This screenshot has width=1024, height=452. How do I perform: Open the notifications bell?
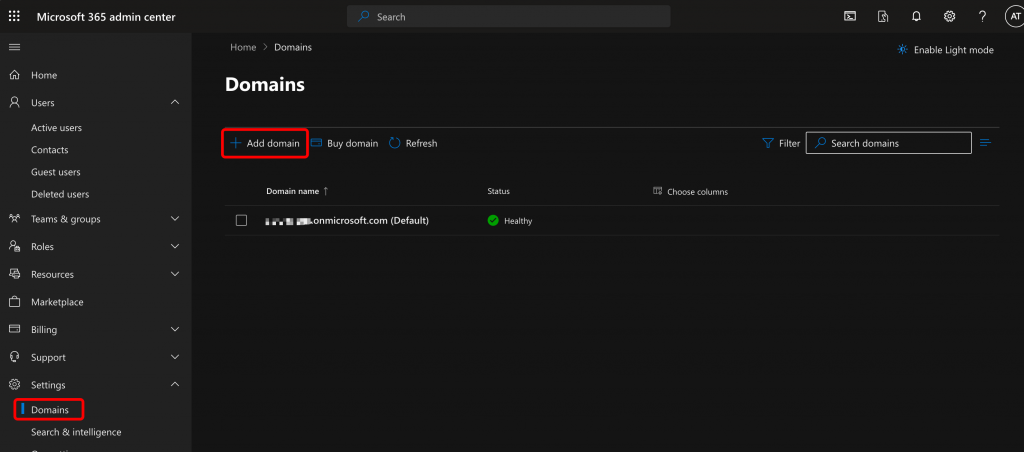[x=916, y=16]
